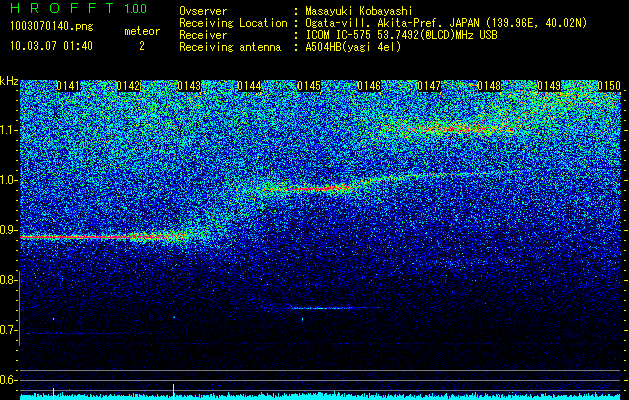Click the 0.6 kHz axis label
This screenshot has width=629, height=400.
(x=8, y=380)
